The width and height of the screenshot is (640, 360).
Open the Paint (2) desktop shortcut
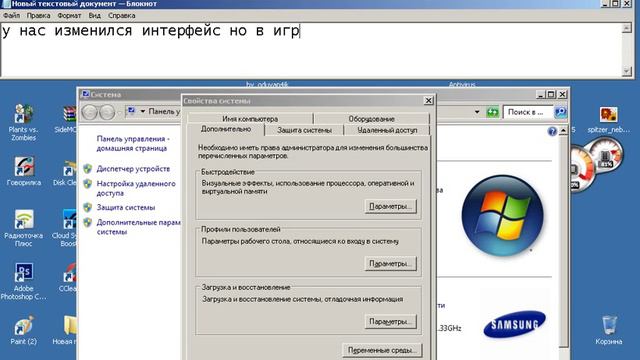click(x=24, y=330)
